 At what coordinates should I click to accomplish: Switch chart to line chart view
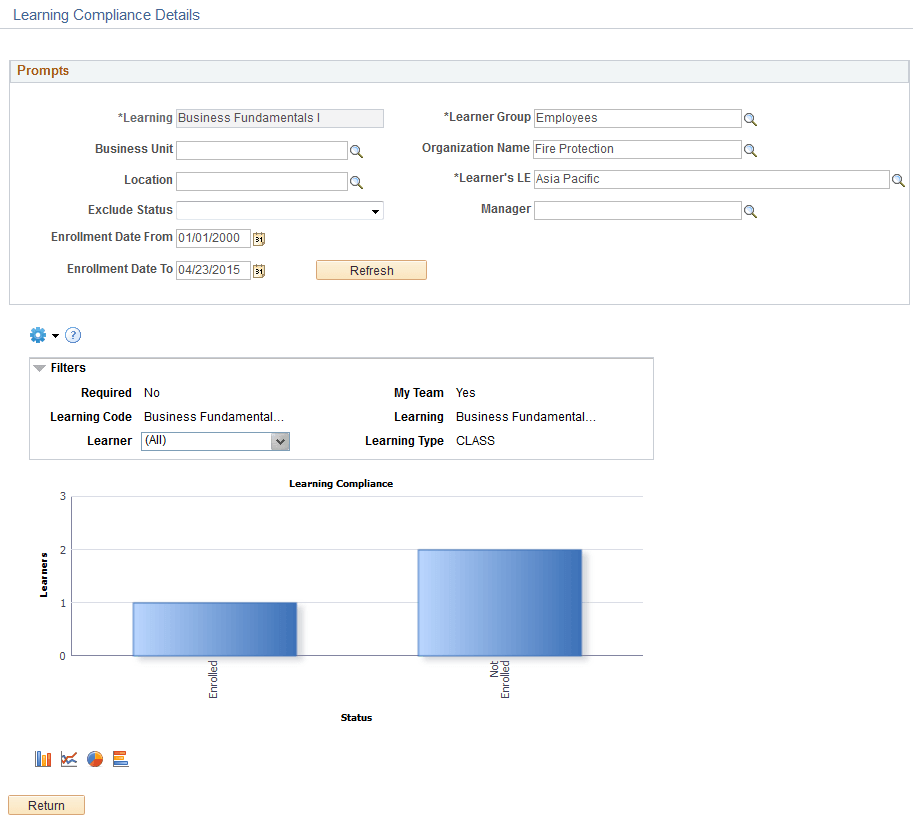point(68,758)
